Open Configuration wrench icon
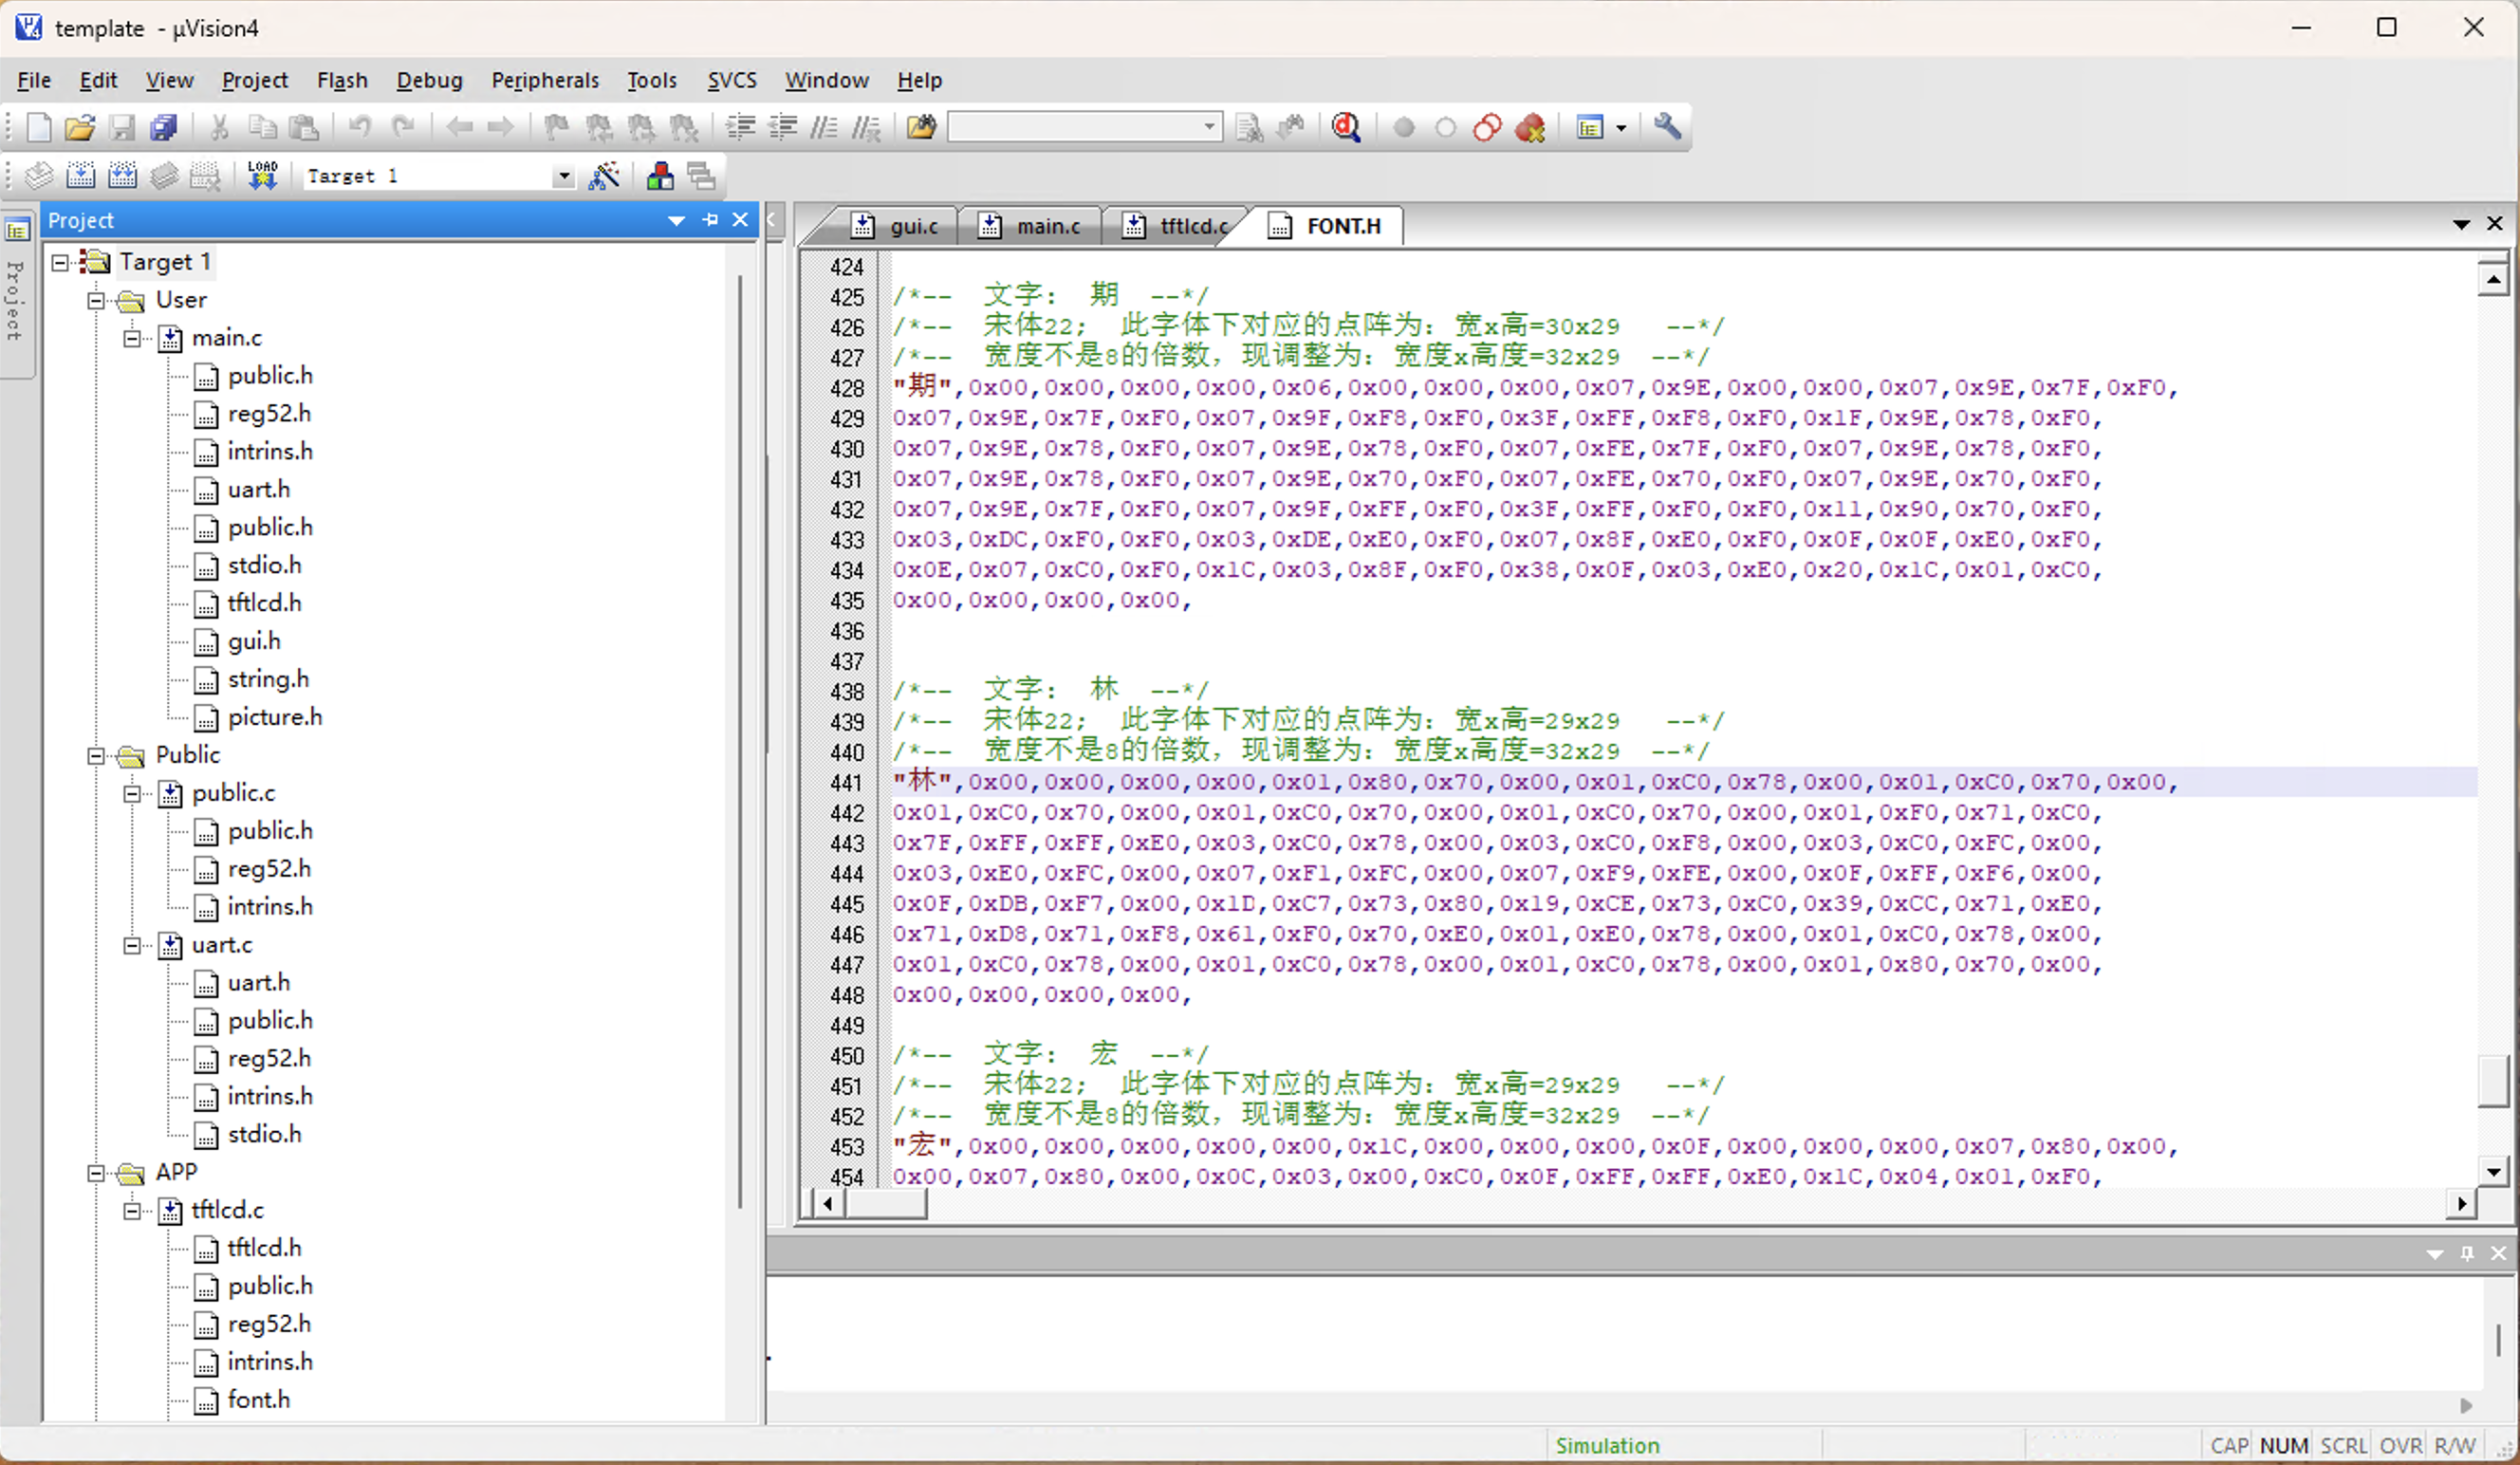Viewport: 2520px width, 1465px height. pos(1666,127)
